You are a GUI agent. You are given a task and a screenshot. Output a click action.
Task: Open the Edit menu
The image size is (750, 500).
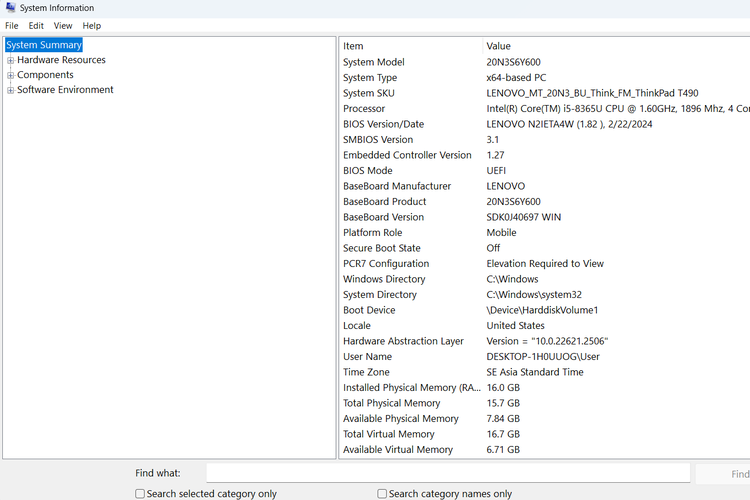[36, 25]
